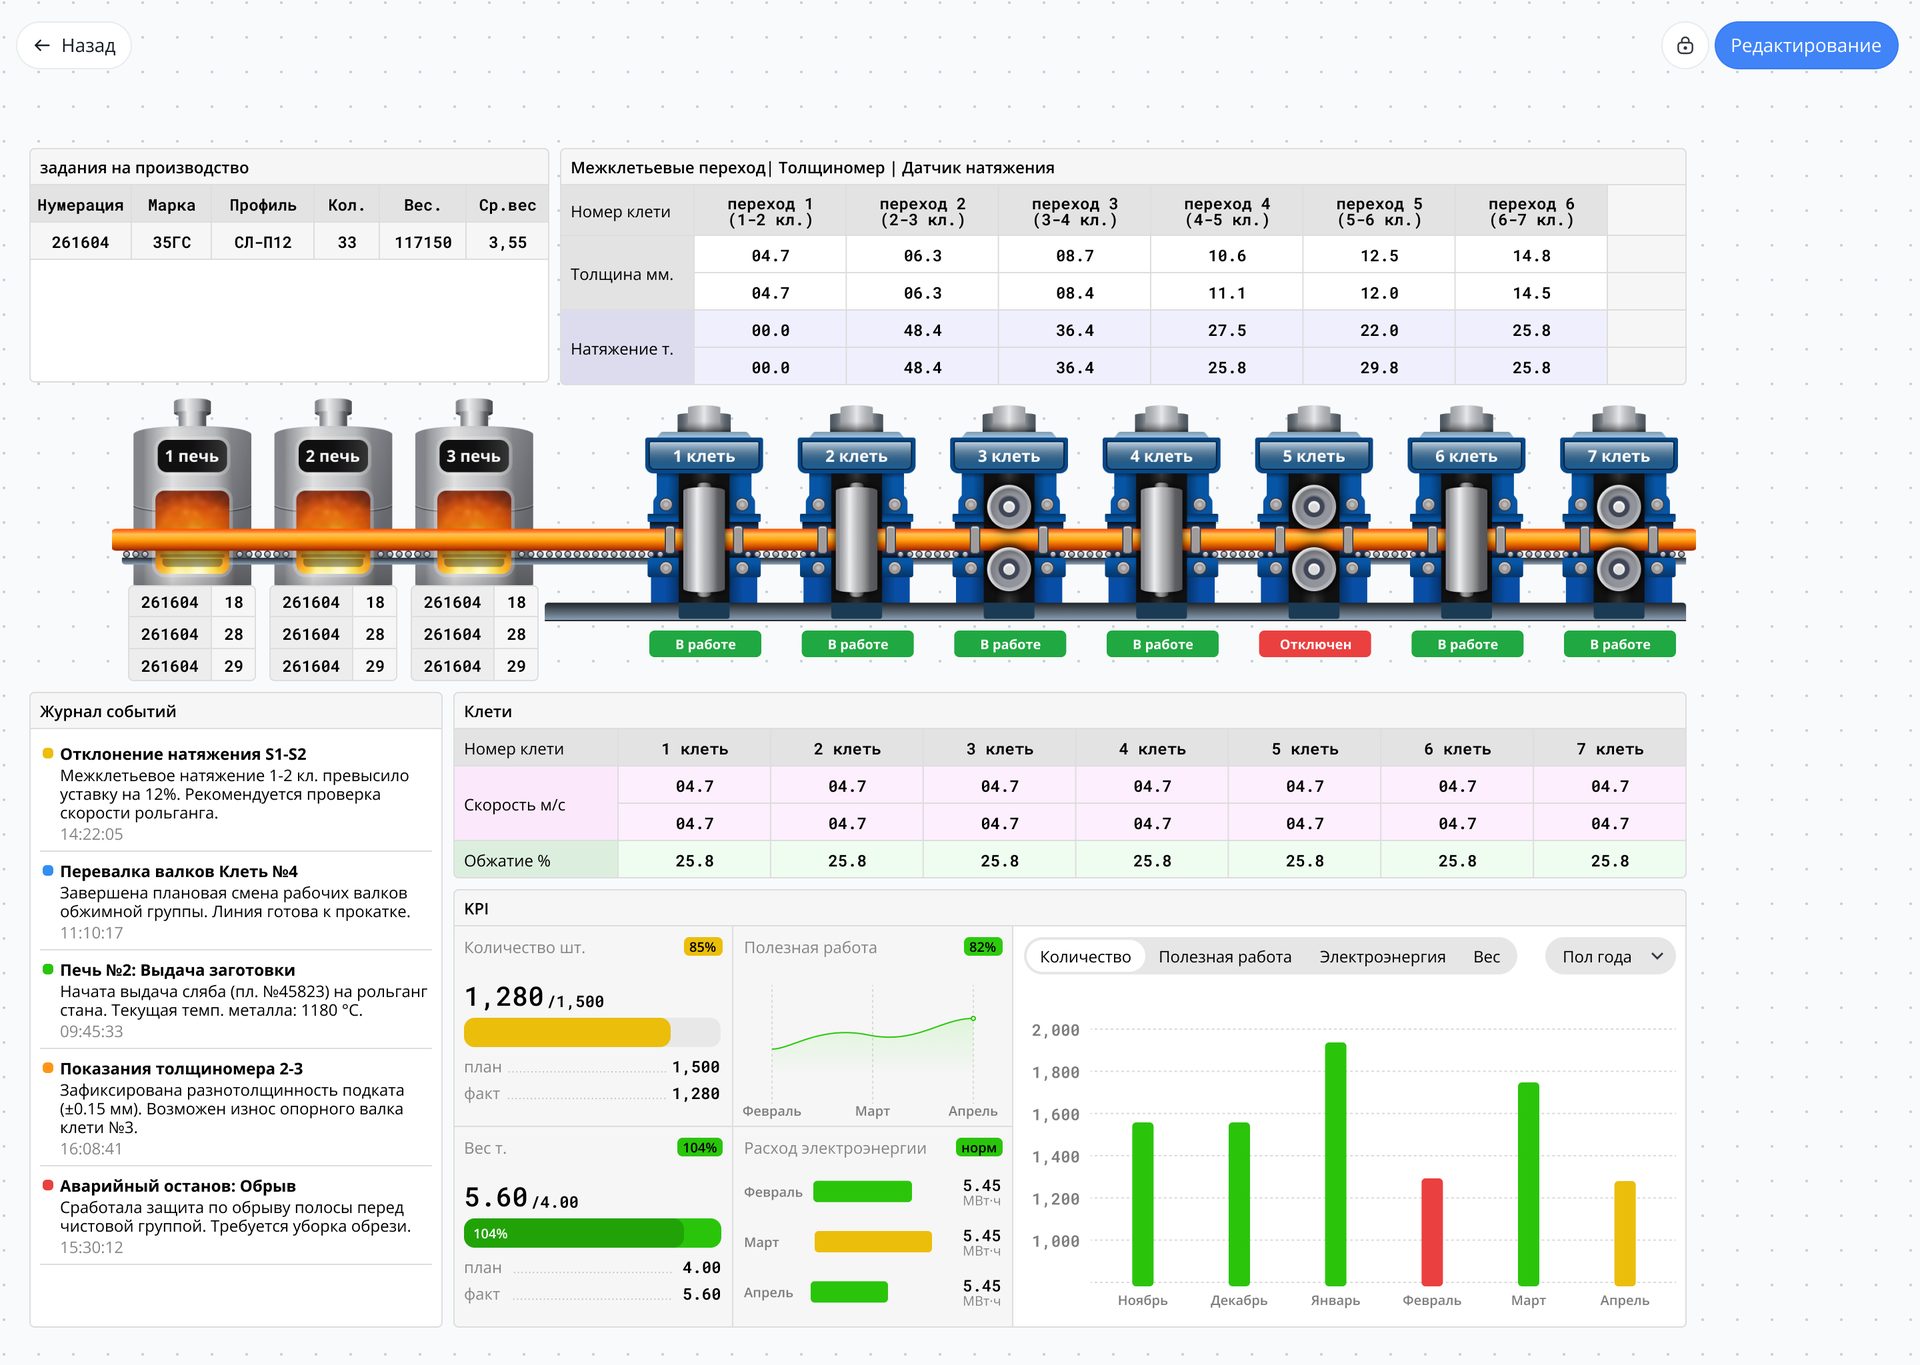Image resolution: width=1920 pixels, height=1365 pixels.
Task: Click the Февраль energy consumption bar
Action: click(862, 1191)
